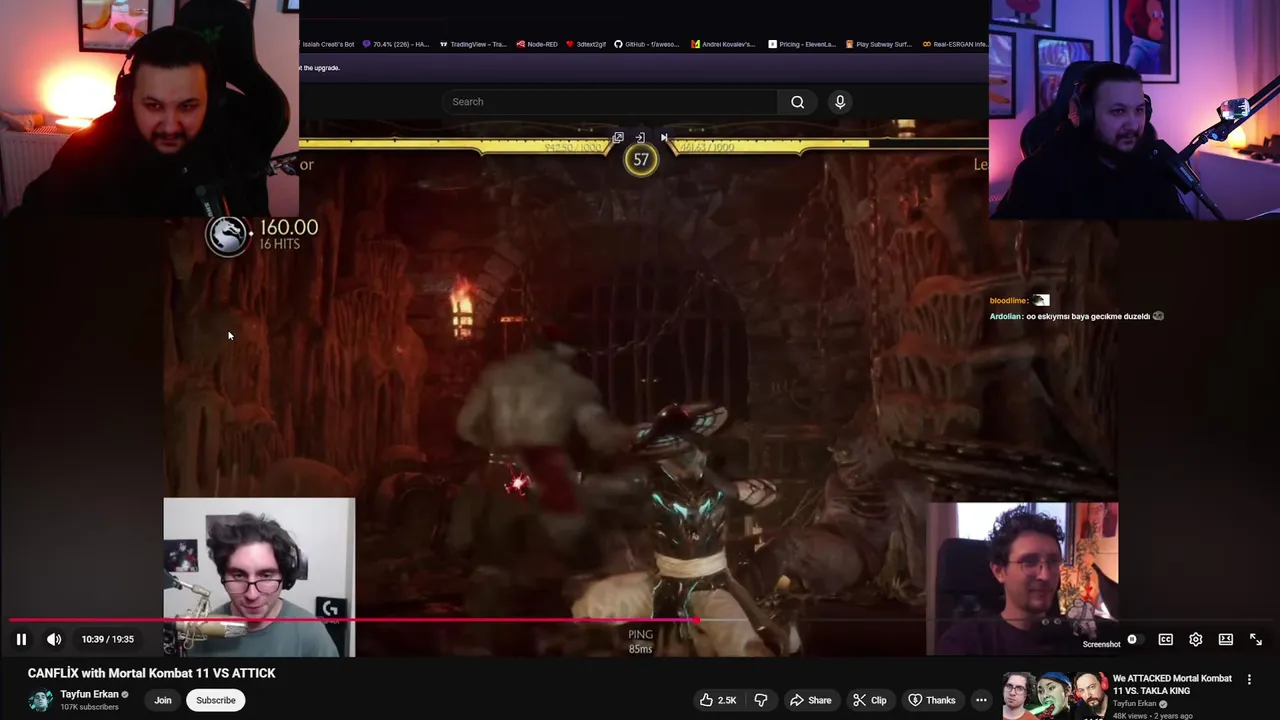
Task: Send a Thanks to creator
Action: point(931,700)
